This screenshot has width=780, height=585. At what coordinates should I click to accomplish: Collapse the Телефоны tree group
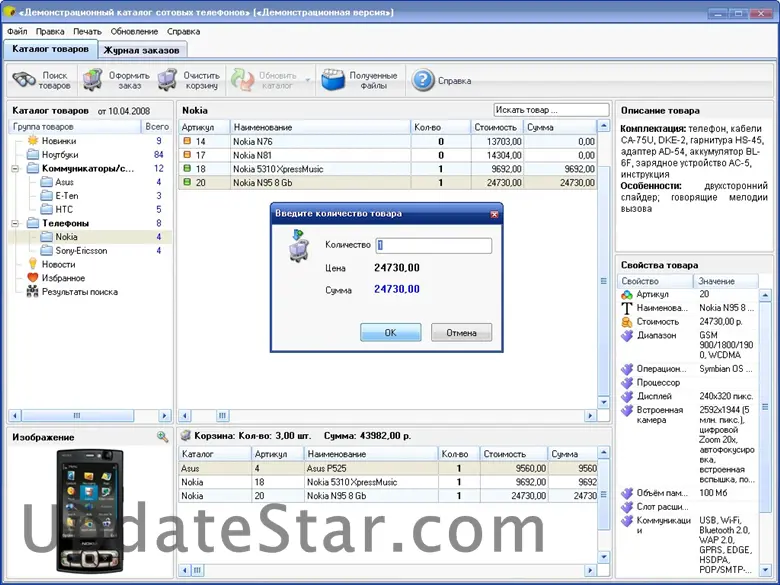click(x=15, y=223)
